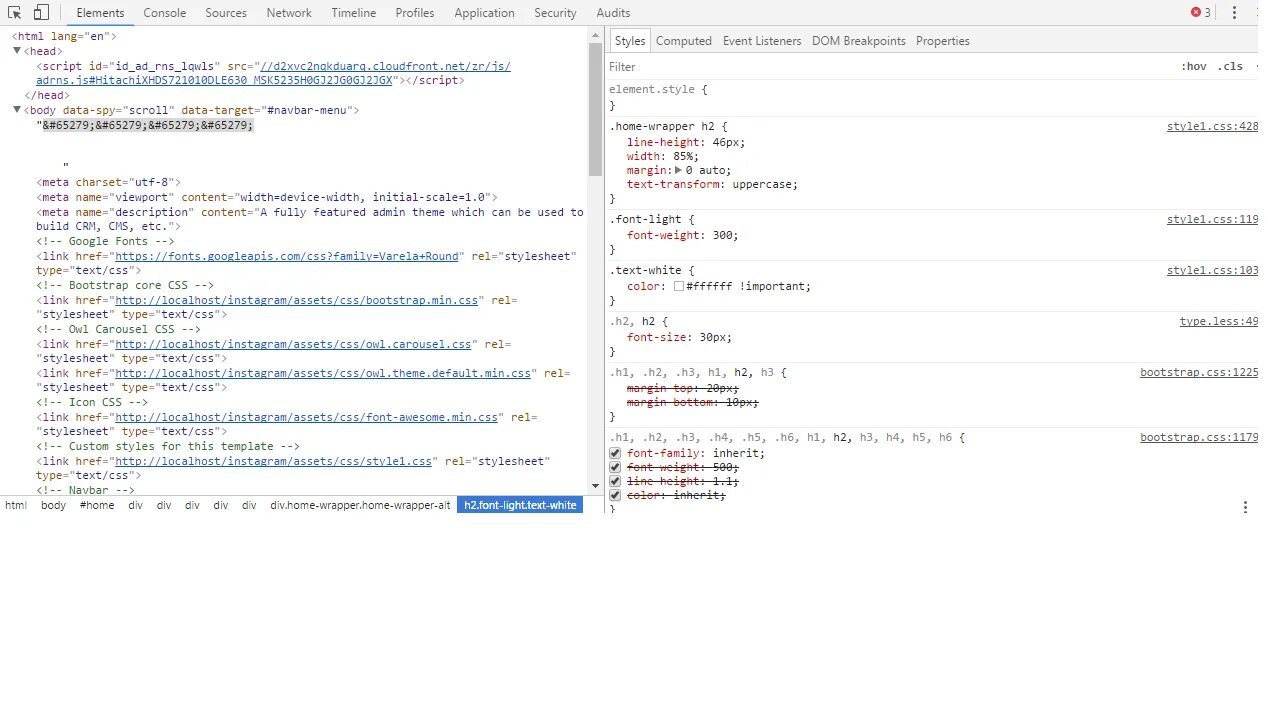
Task: Select the body breadcrumb
Action: pos(54,505)
